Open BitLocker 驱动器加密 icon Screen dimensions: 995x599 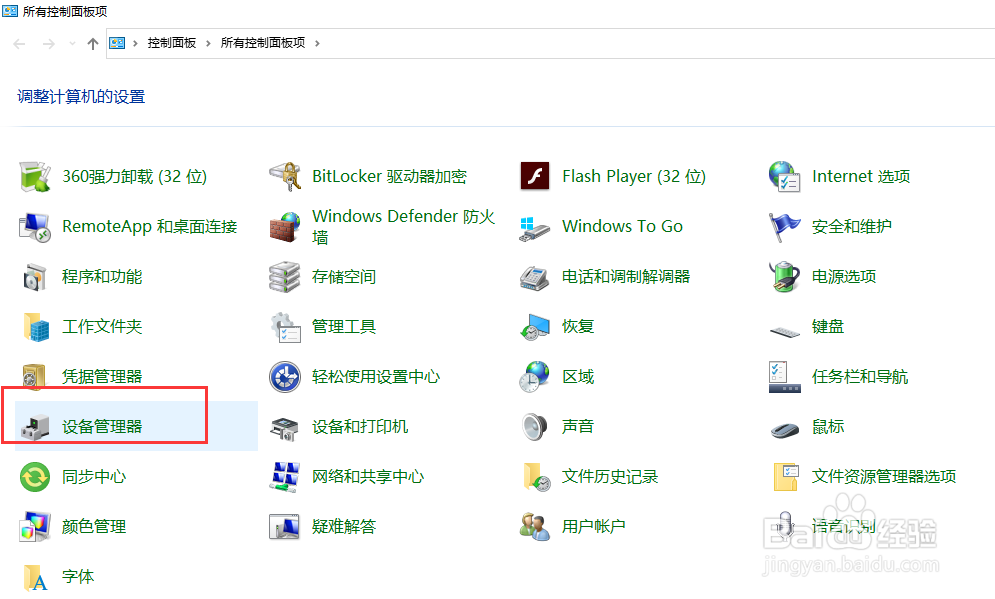coord(285,176)
